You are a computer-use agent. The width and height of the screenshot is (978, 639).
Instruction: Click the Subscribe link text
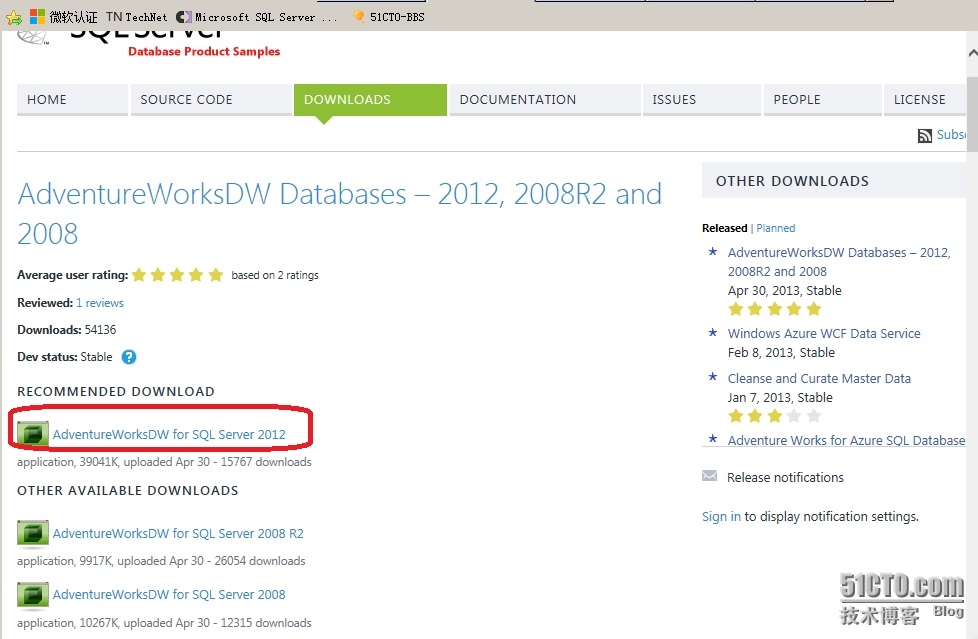pos(951,135)
